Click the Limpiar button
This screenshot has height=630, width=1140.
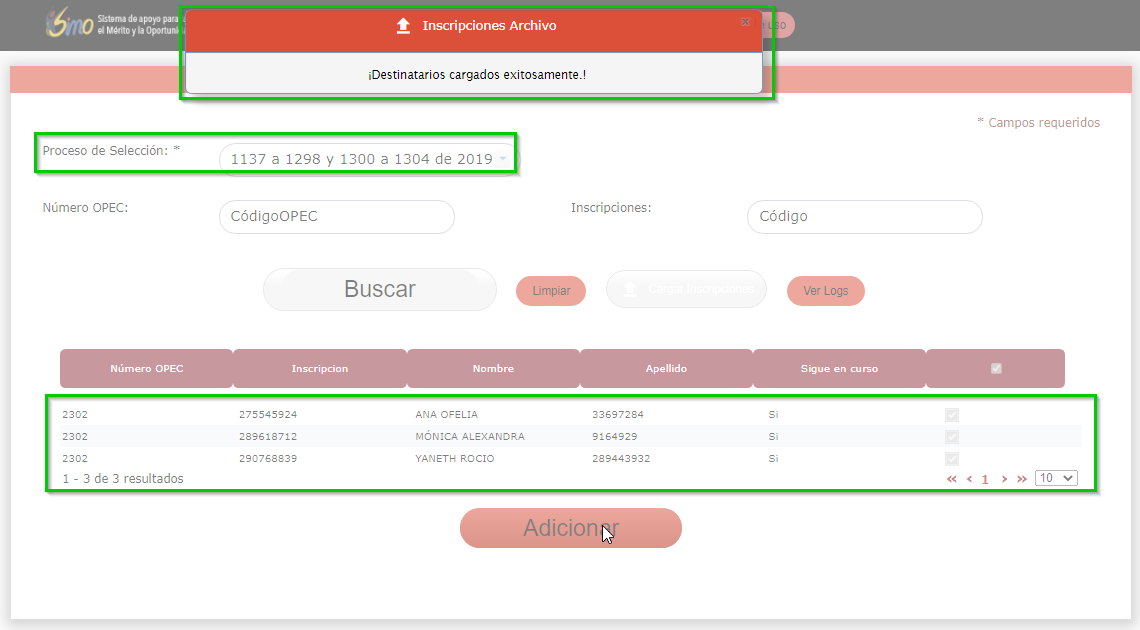[551, 291]
